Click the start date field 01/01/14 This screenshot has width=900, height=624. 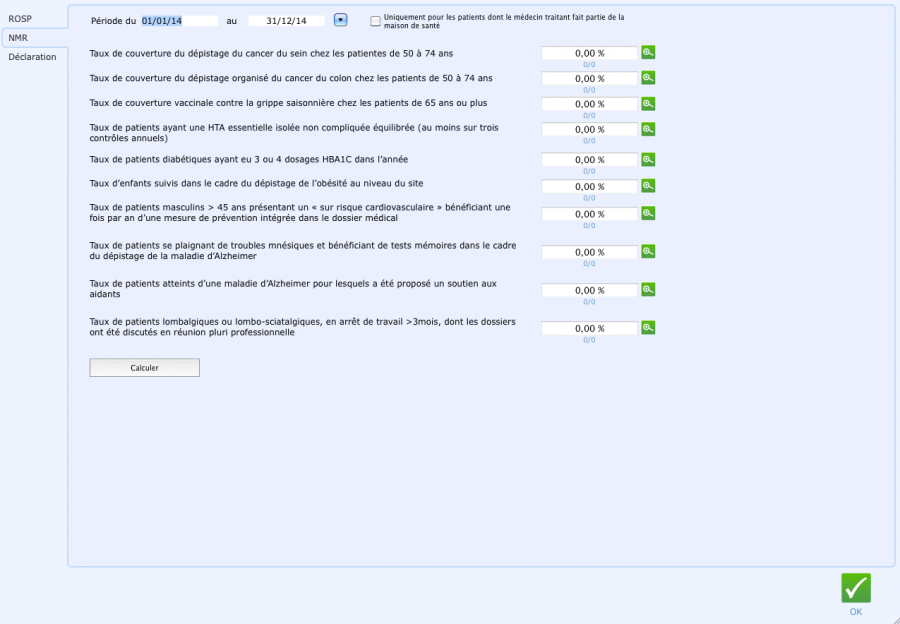(x=180, y=21)
